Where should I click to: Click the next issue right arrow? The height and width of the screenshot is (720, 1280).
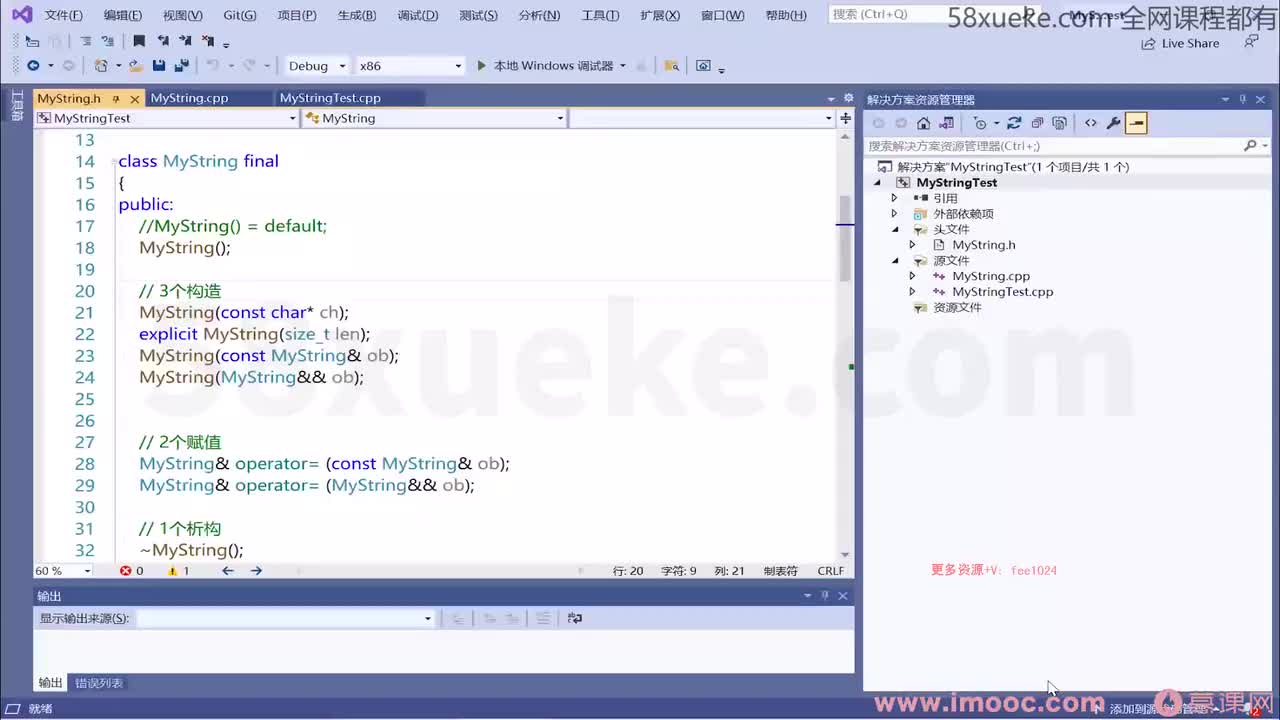click(256, 571)
